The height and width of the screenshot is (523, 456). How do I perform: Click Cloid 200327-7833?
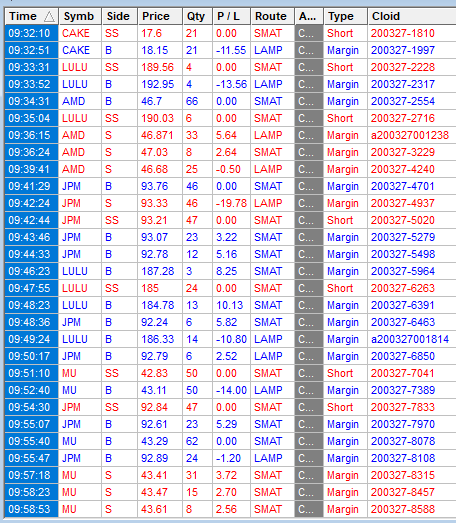403,408
